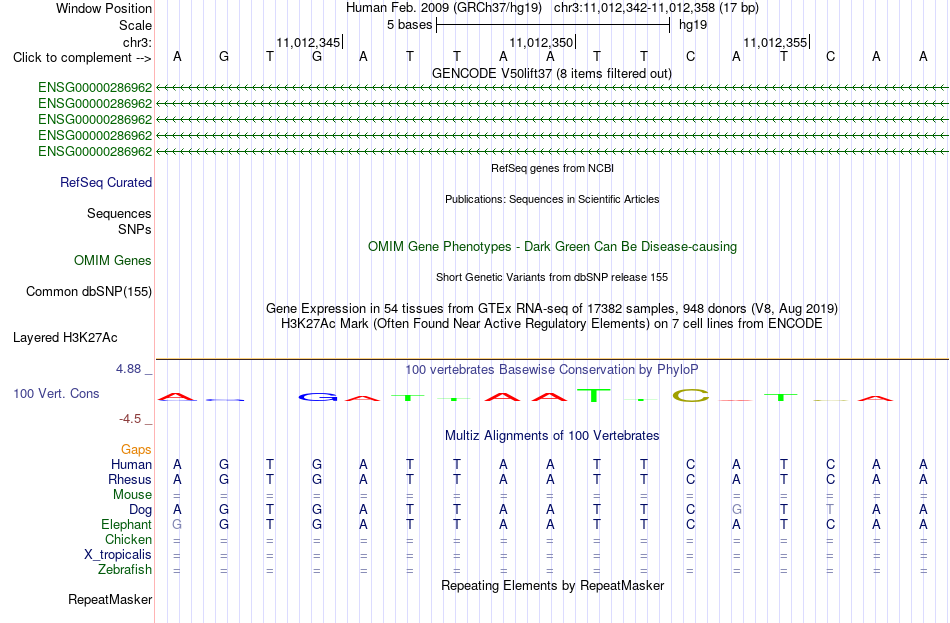Click the 'Human' species label

click(x=131, y=465)
